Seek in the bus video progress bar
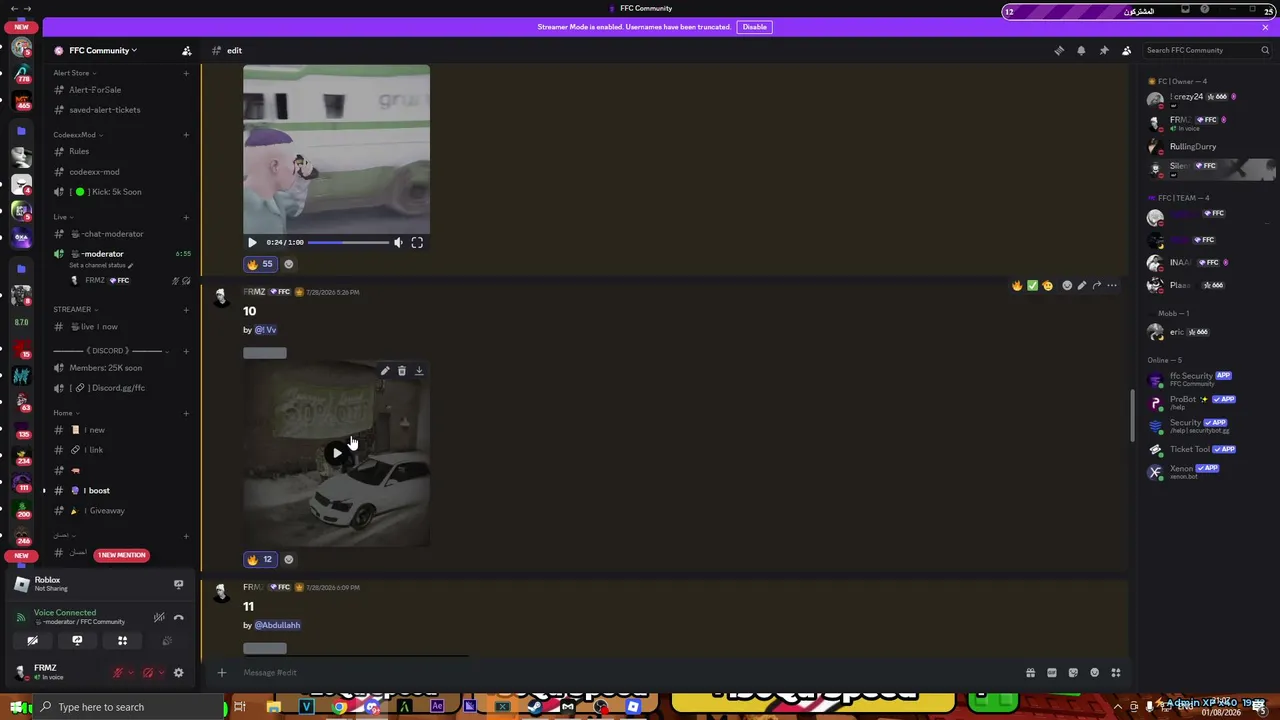The width and height of the screenshot is (1280, 720). click(348, 242)
